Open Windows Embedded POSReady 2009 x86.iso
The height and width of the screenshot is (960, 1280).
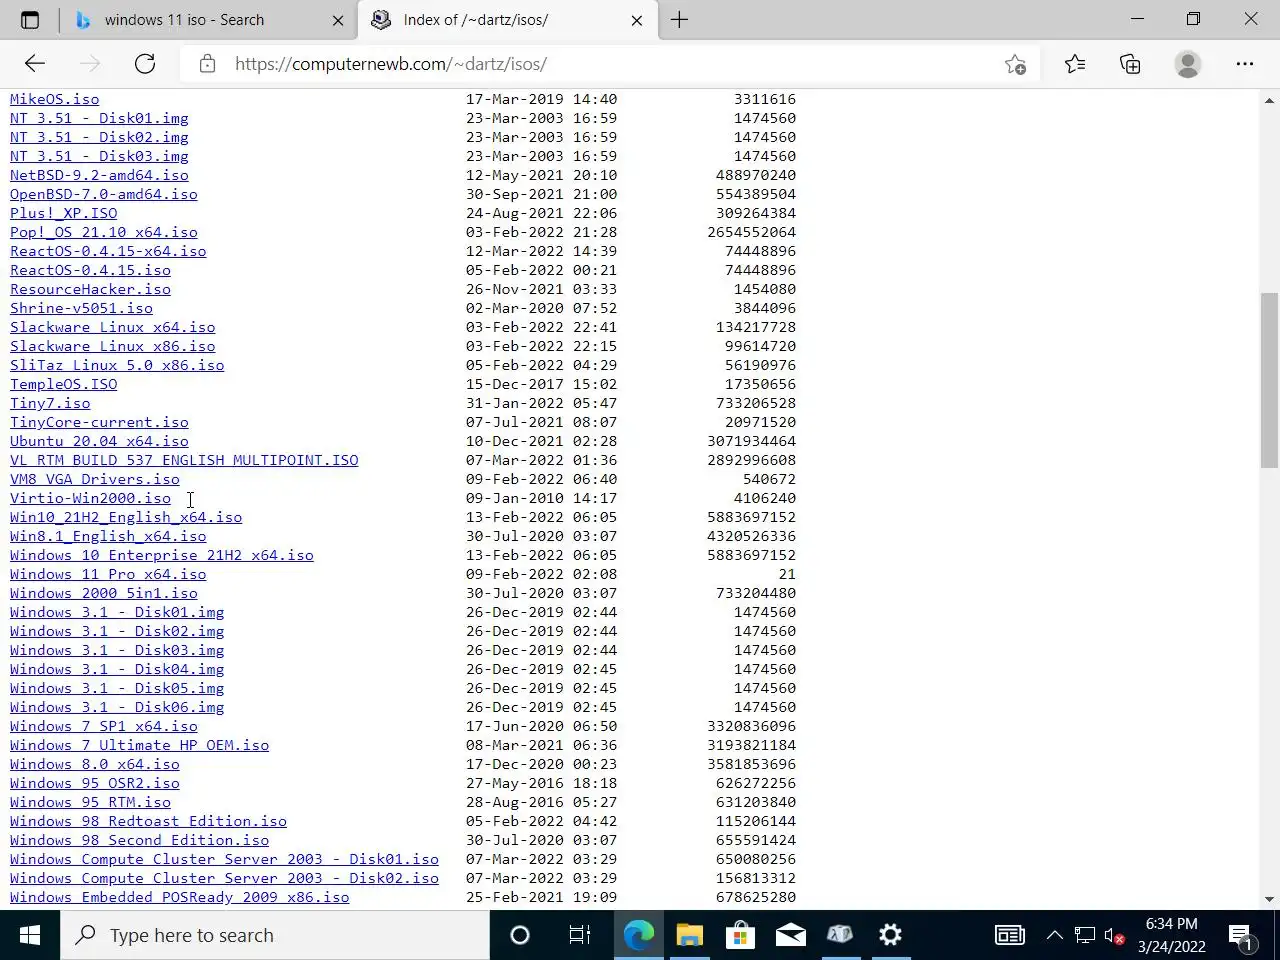180,897
